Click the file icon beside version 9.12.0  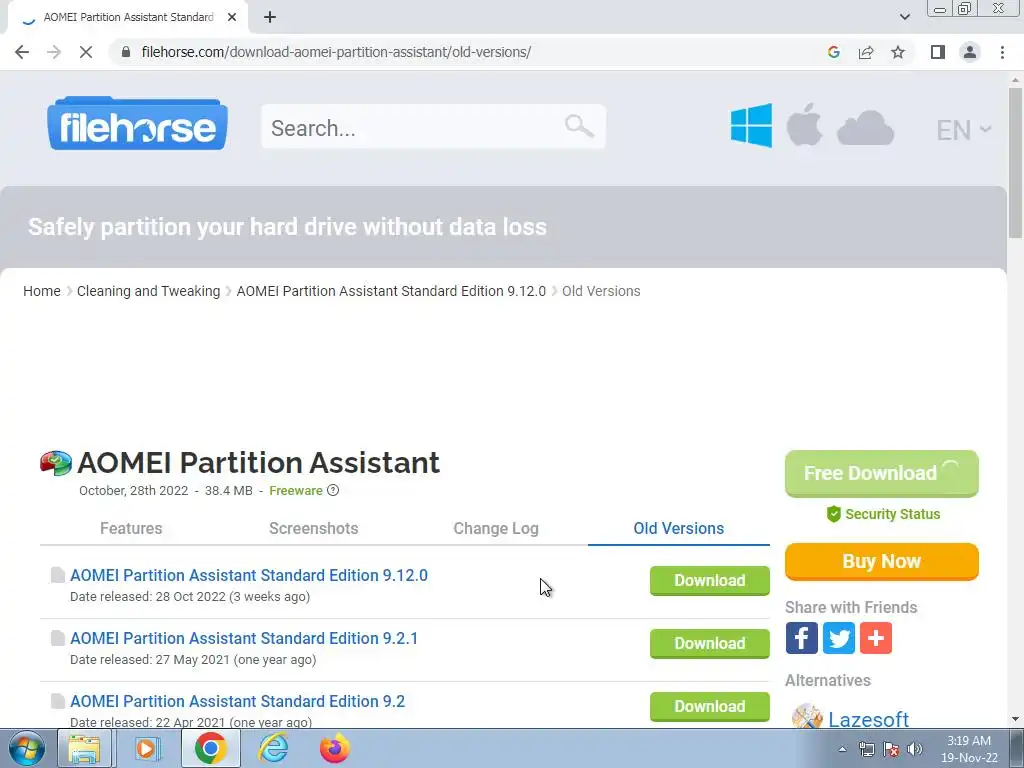tap(57, 575)
